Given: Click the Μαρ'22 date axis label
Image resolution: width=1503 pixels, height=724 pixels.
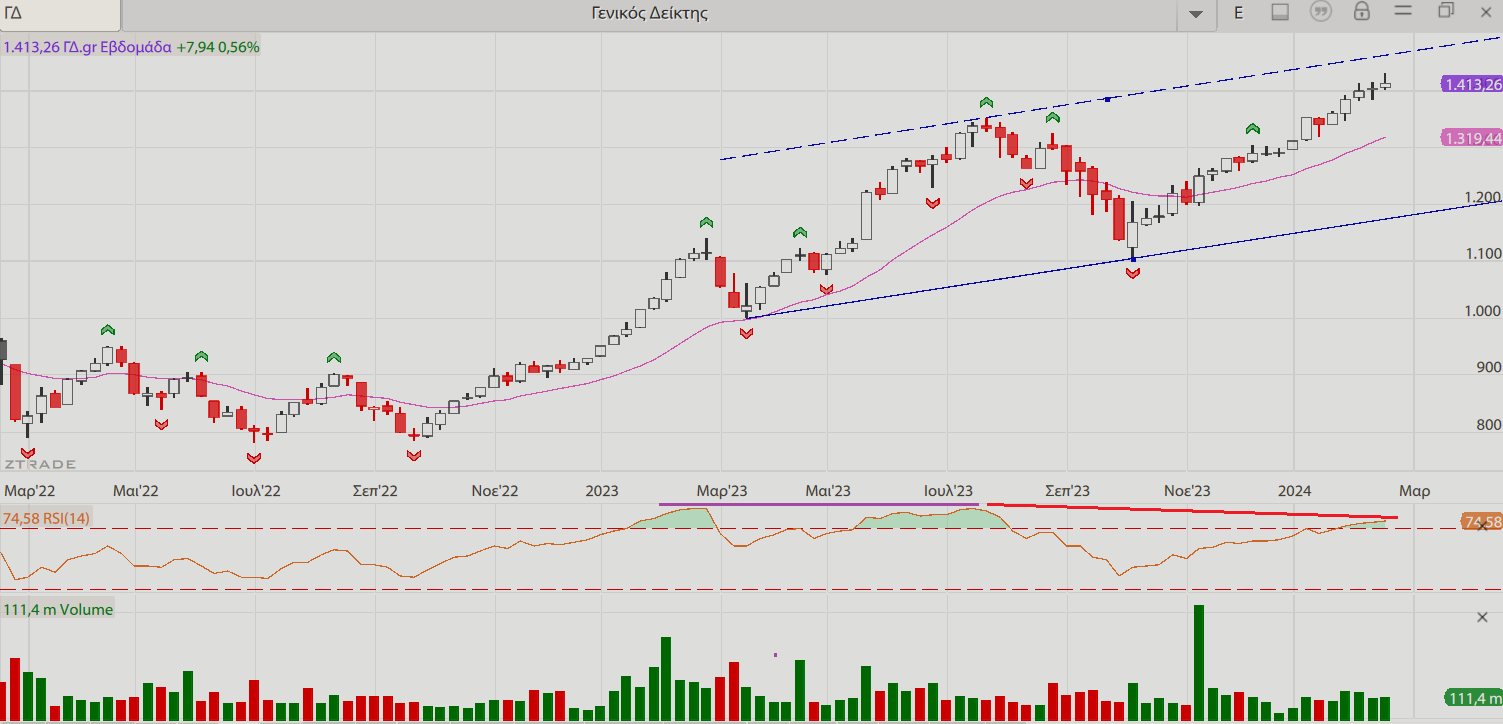Looking at the screenshot, I should (x=29, y=491).
